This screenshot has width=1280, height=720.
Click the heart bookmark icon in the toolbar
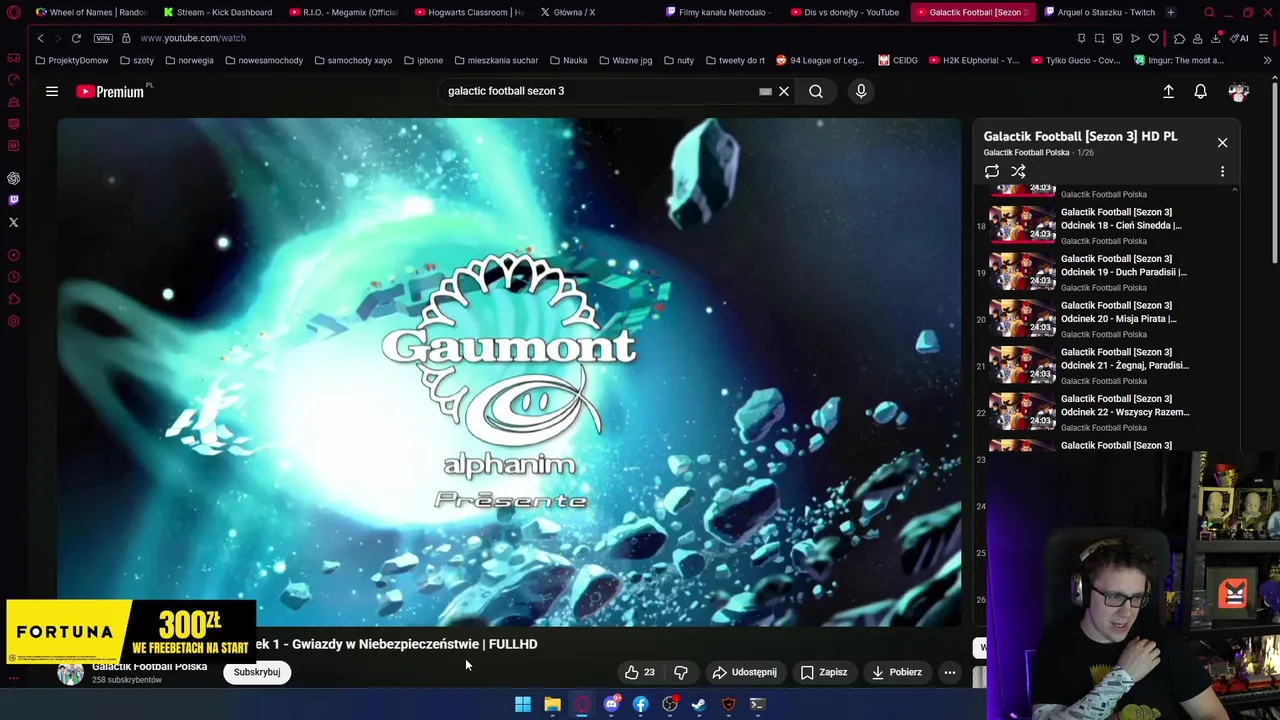(x=1153, y=38)
